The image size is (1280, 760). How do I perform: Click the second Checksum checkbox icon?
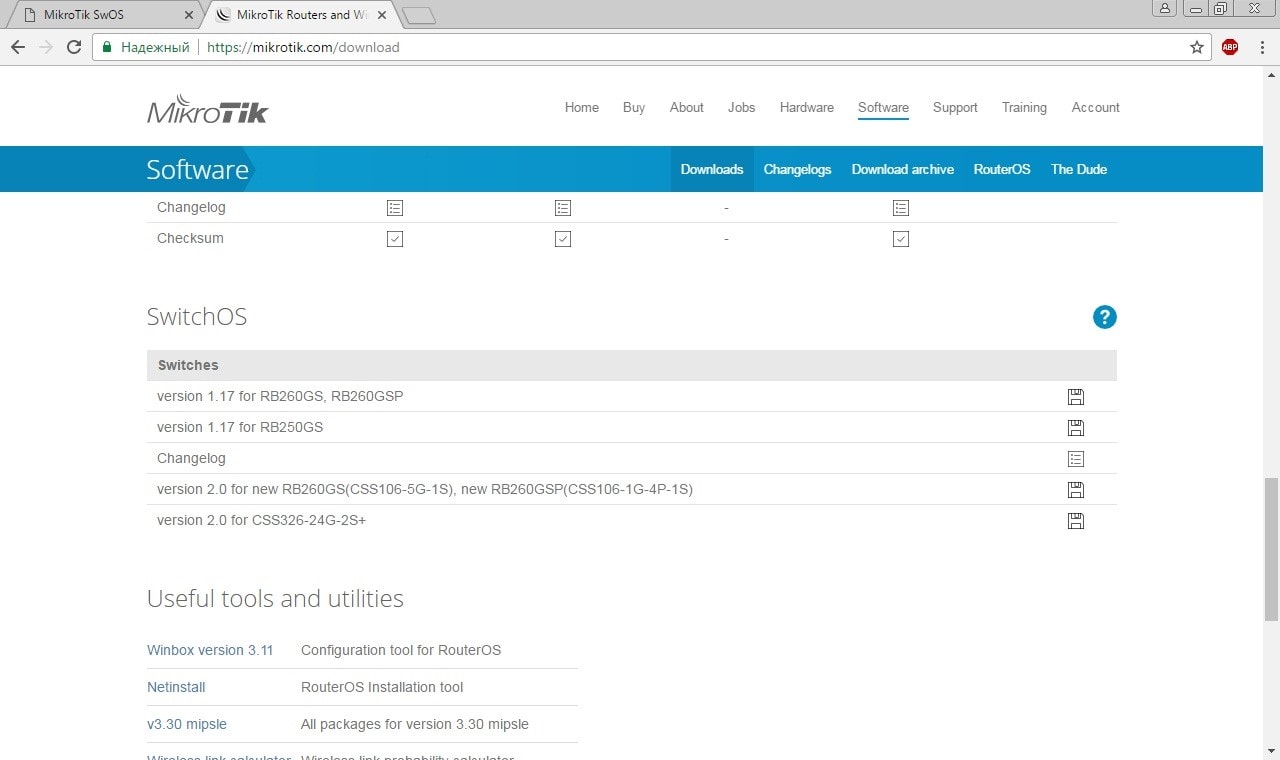coord(563,239)
